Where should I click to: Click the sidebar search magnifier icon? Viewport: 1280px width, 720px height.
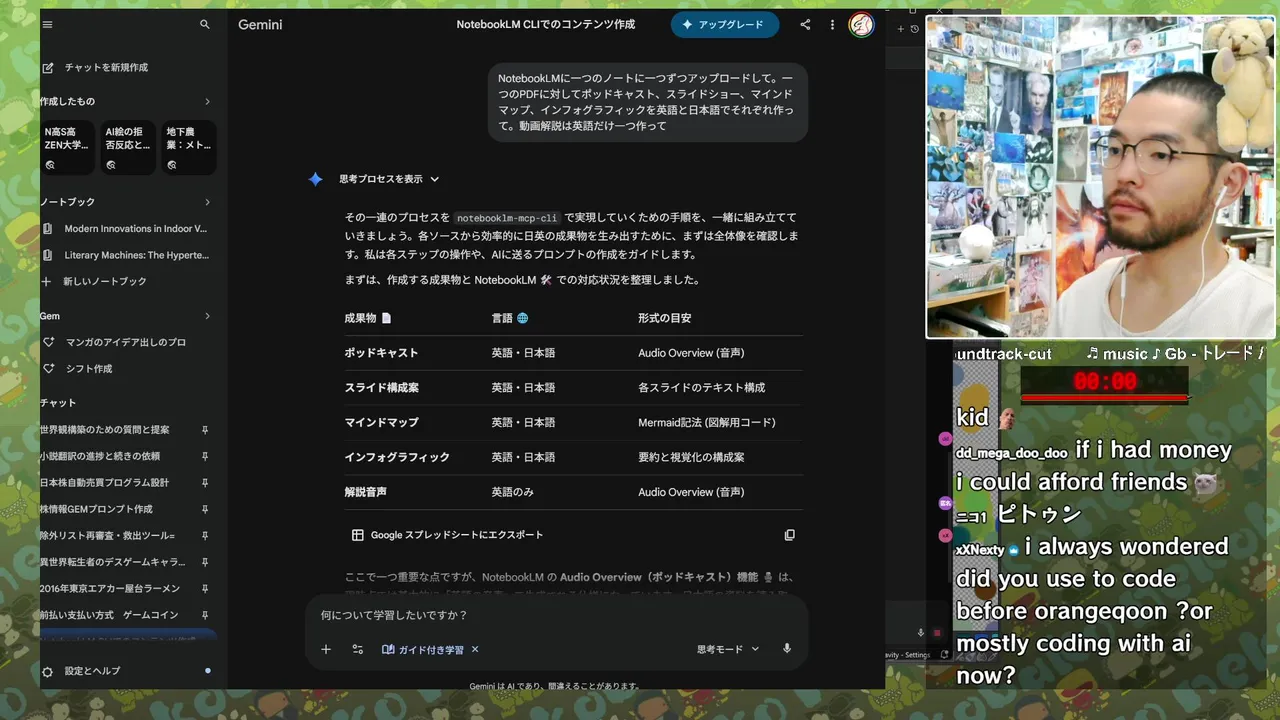pos(205,24)
